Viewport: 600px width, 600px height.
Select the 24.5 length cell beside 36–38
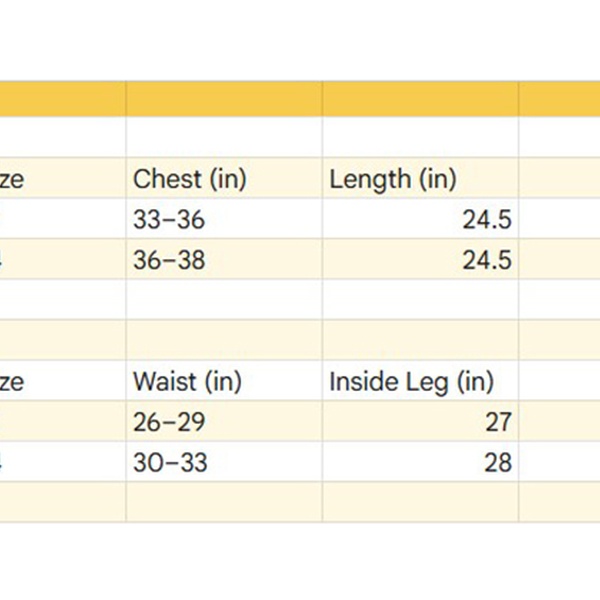(x=420, y=260)
